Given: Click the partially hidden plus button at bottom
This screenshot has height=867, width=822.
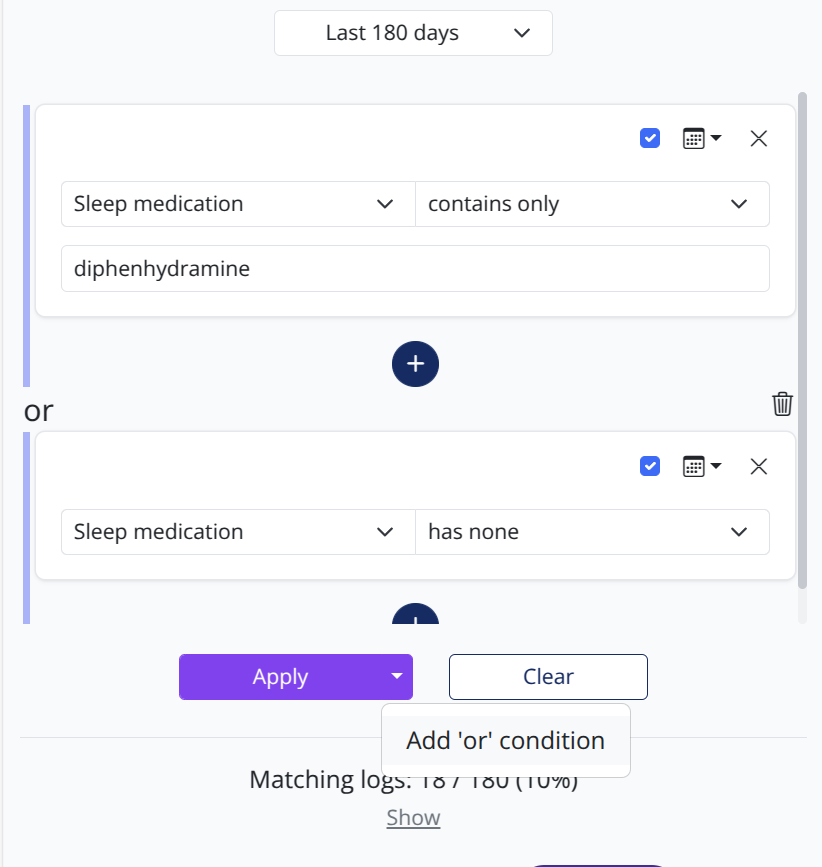Looking at the screenshot, I should point(415,616).
